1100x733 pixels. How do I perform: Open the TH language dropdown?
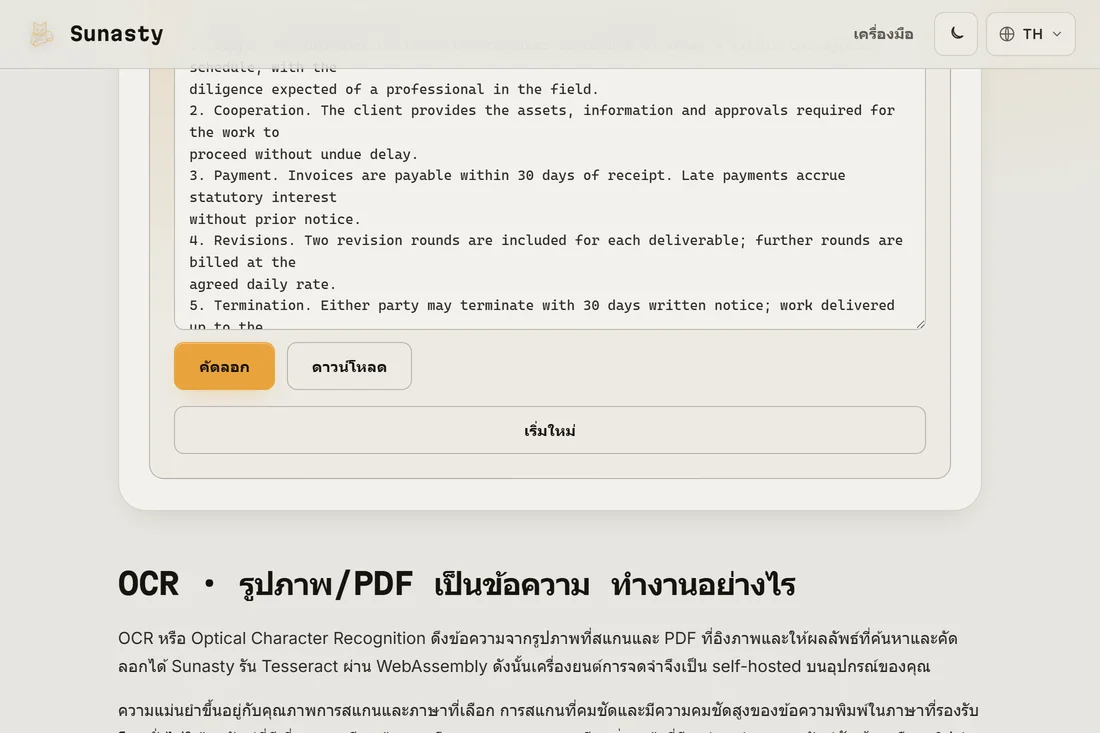pos(1031,34)
